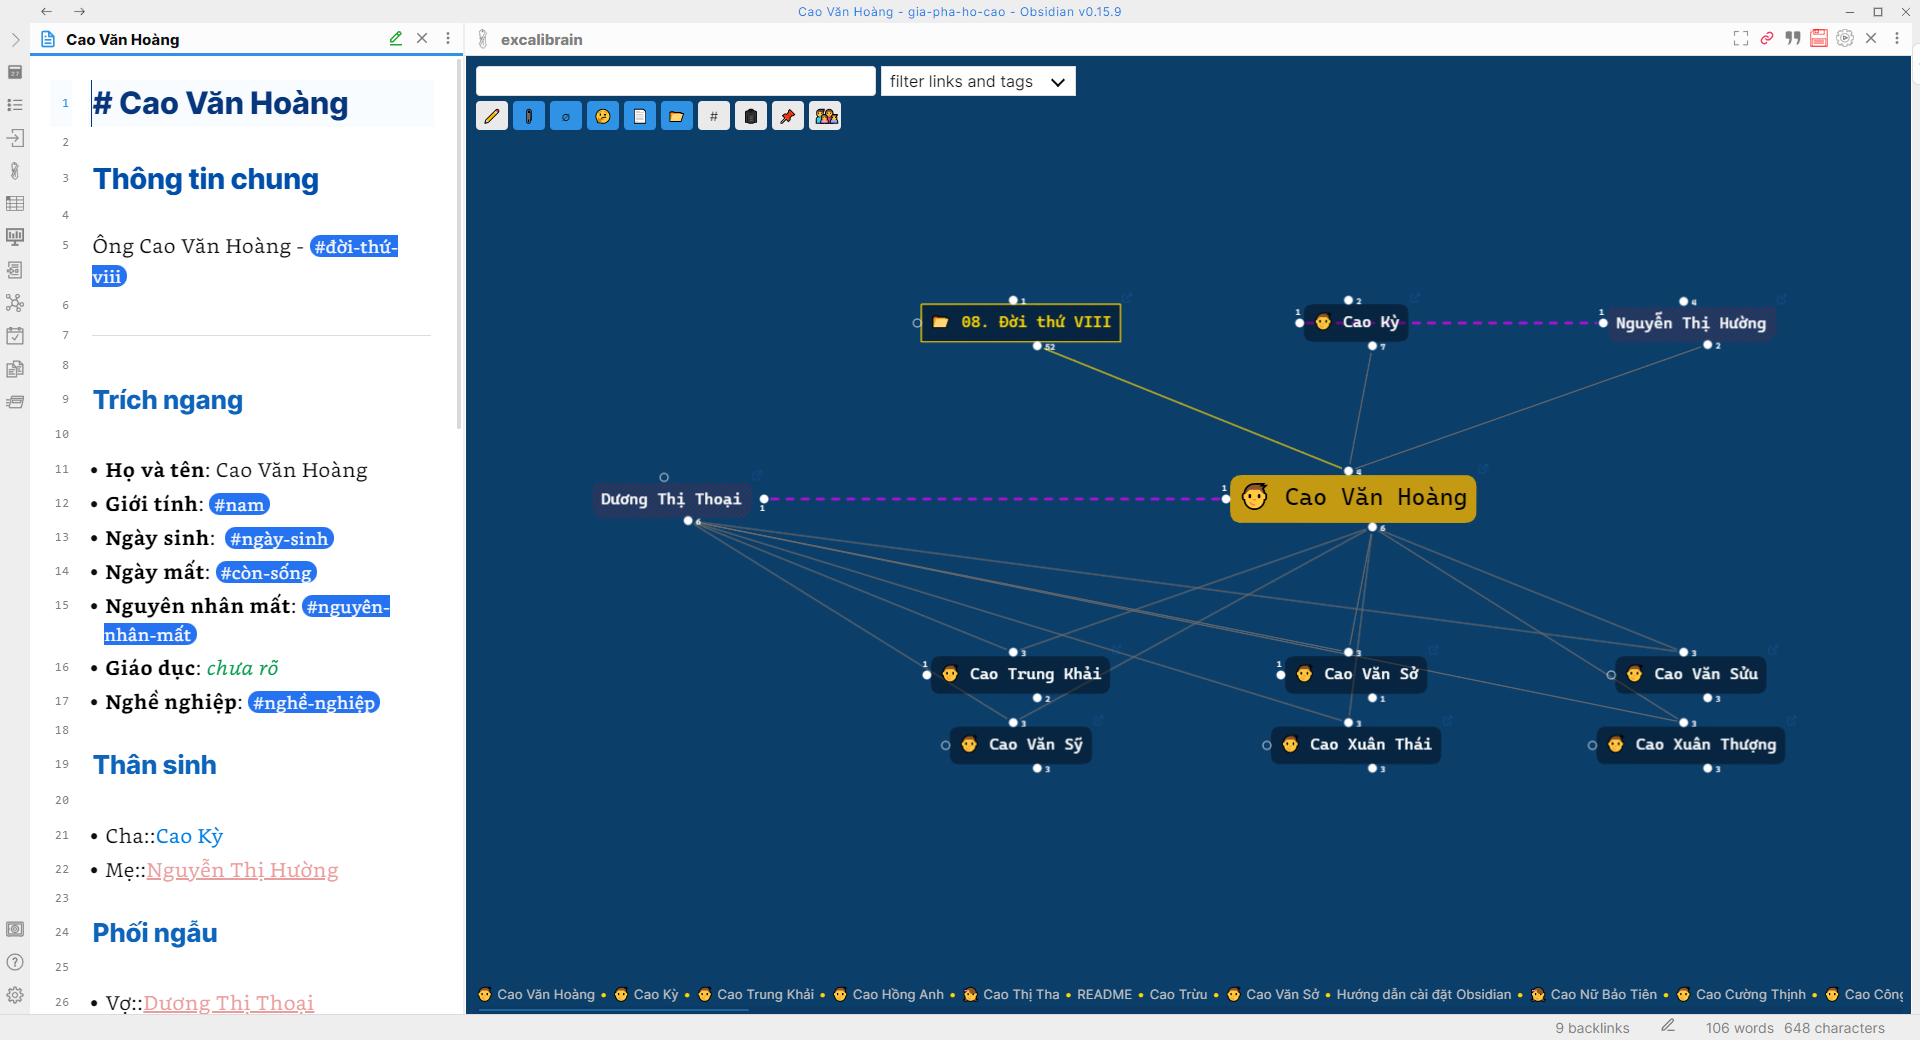Click the family emoji siblings icon
Viewport: 1920px width, 1040px height.
(824, 115)
